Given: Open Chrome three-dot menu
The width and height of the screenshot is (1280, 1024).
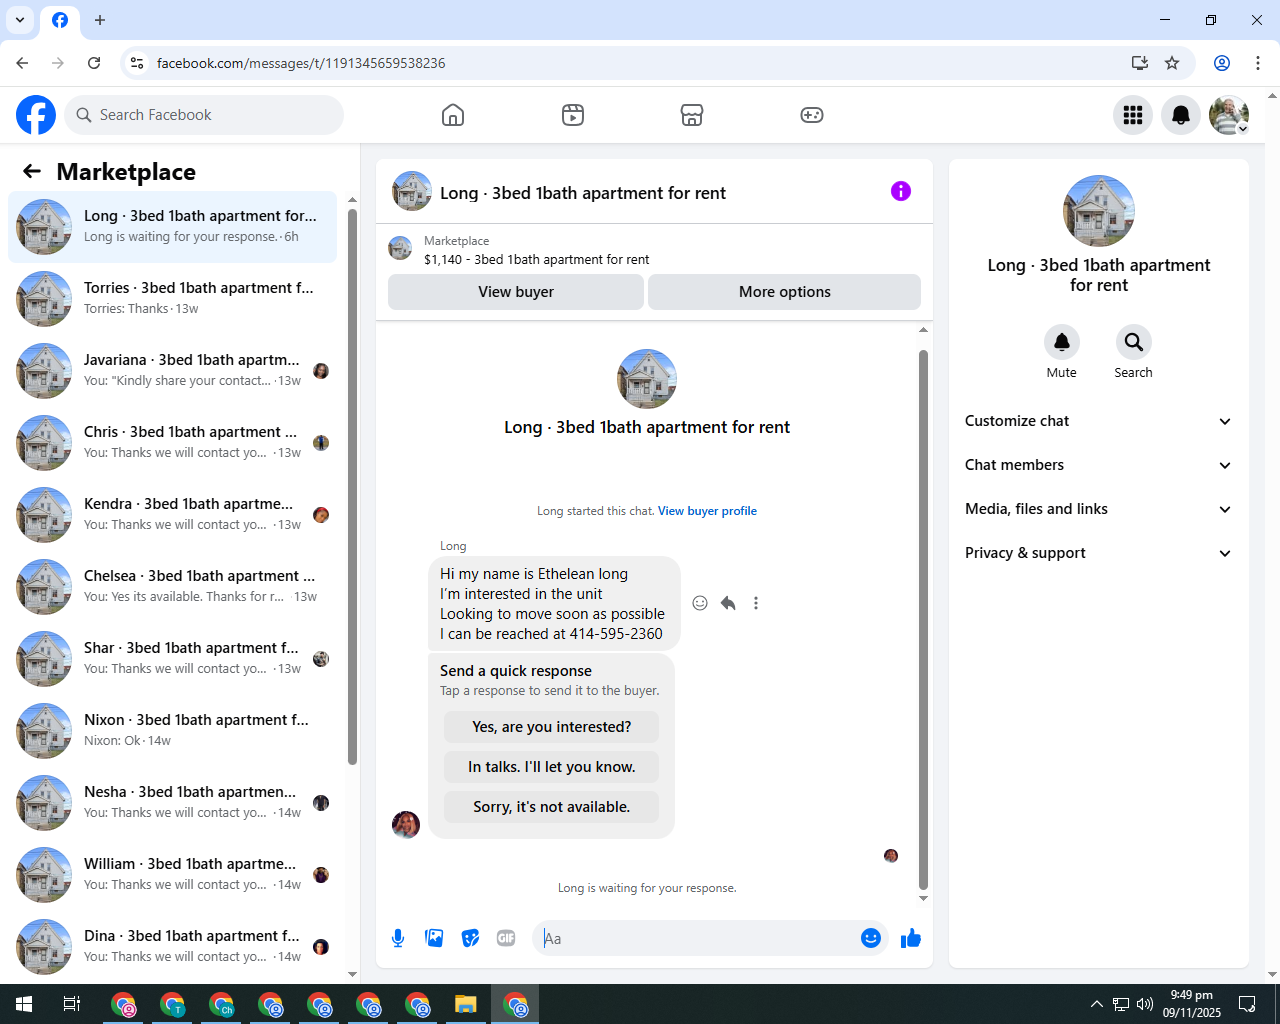Looking at the screenshot, I should pos(1258,63).
